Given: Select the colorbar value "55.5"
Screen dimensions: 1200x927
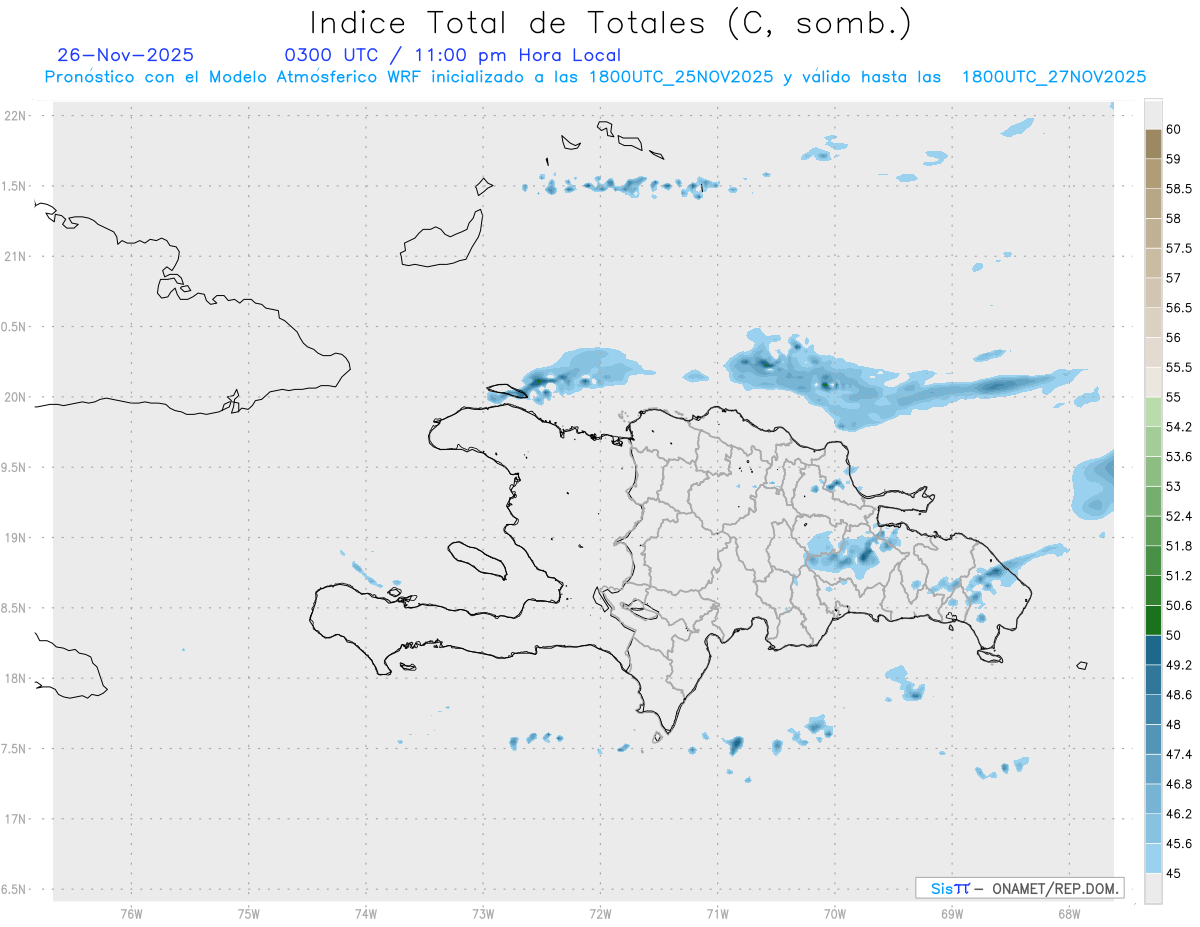Looking at the screenshot, I should point(1179,367).
